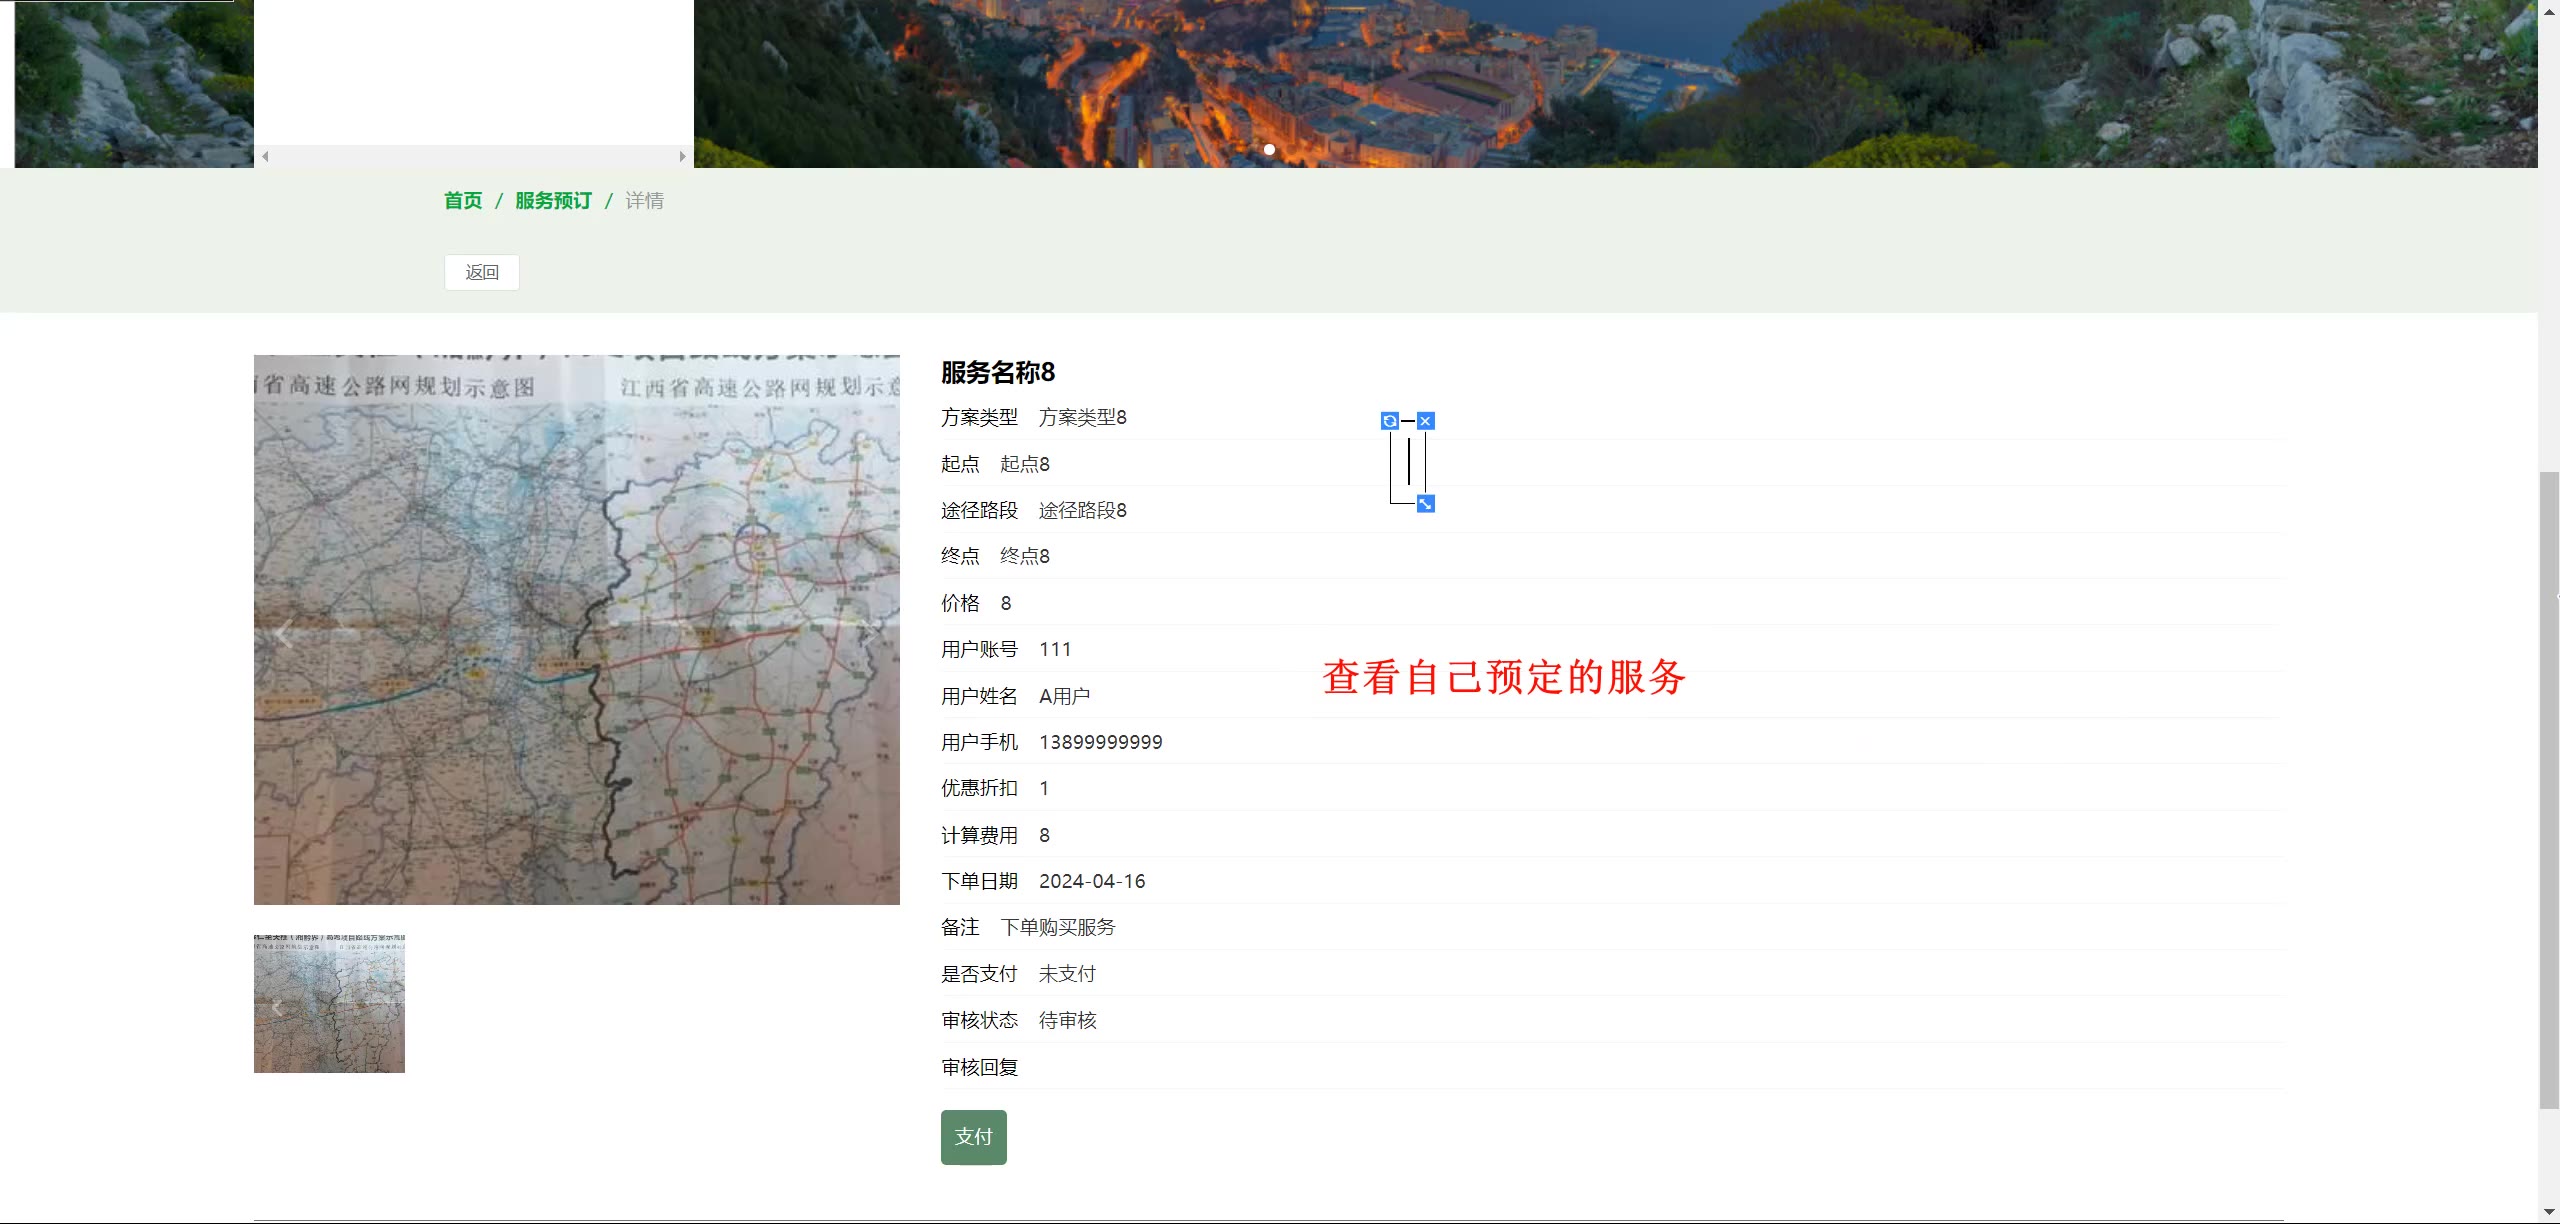The height and width of the screenshot is (1224, 2560).
Task: Click the red 查看自己预定的服务 annotation text
Action: (x=1503, y=677)
